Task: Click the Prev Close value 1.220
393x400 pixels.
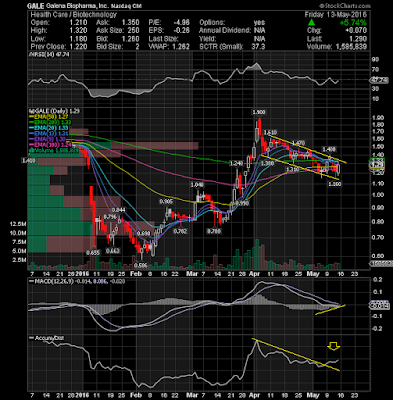Action: 78,47
